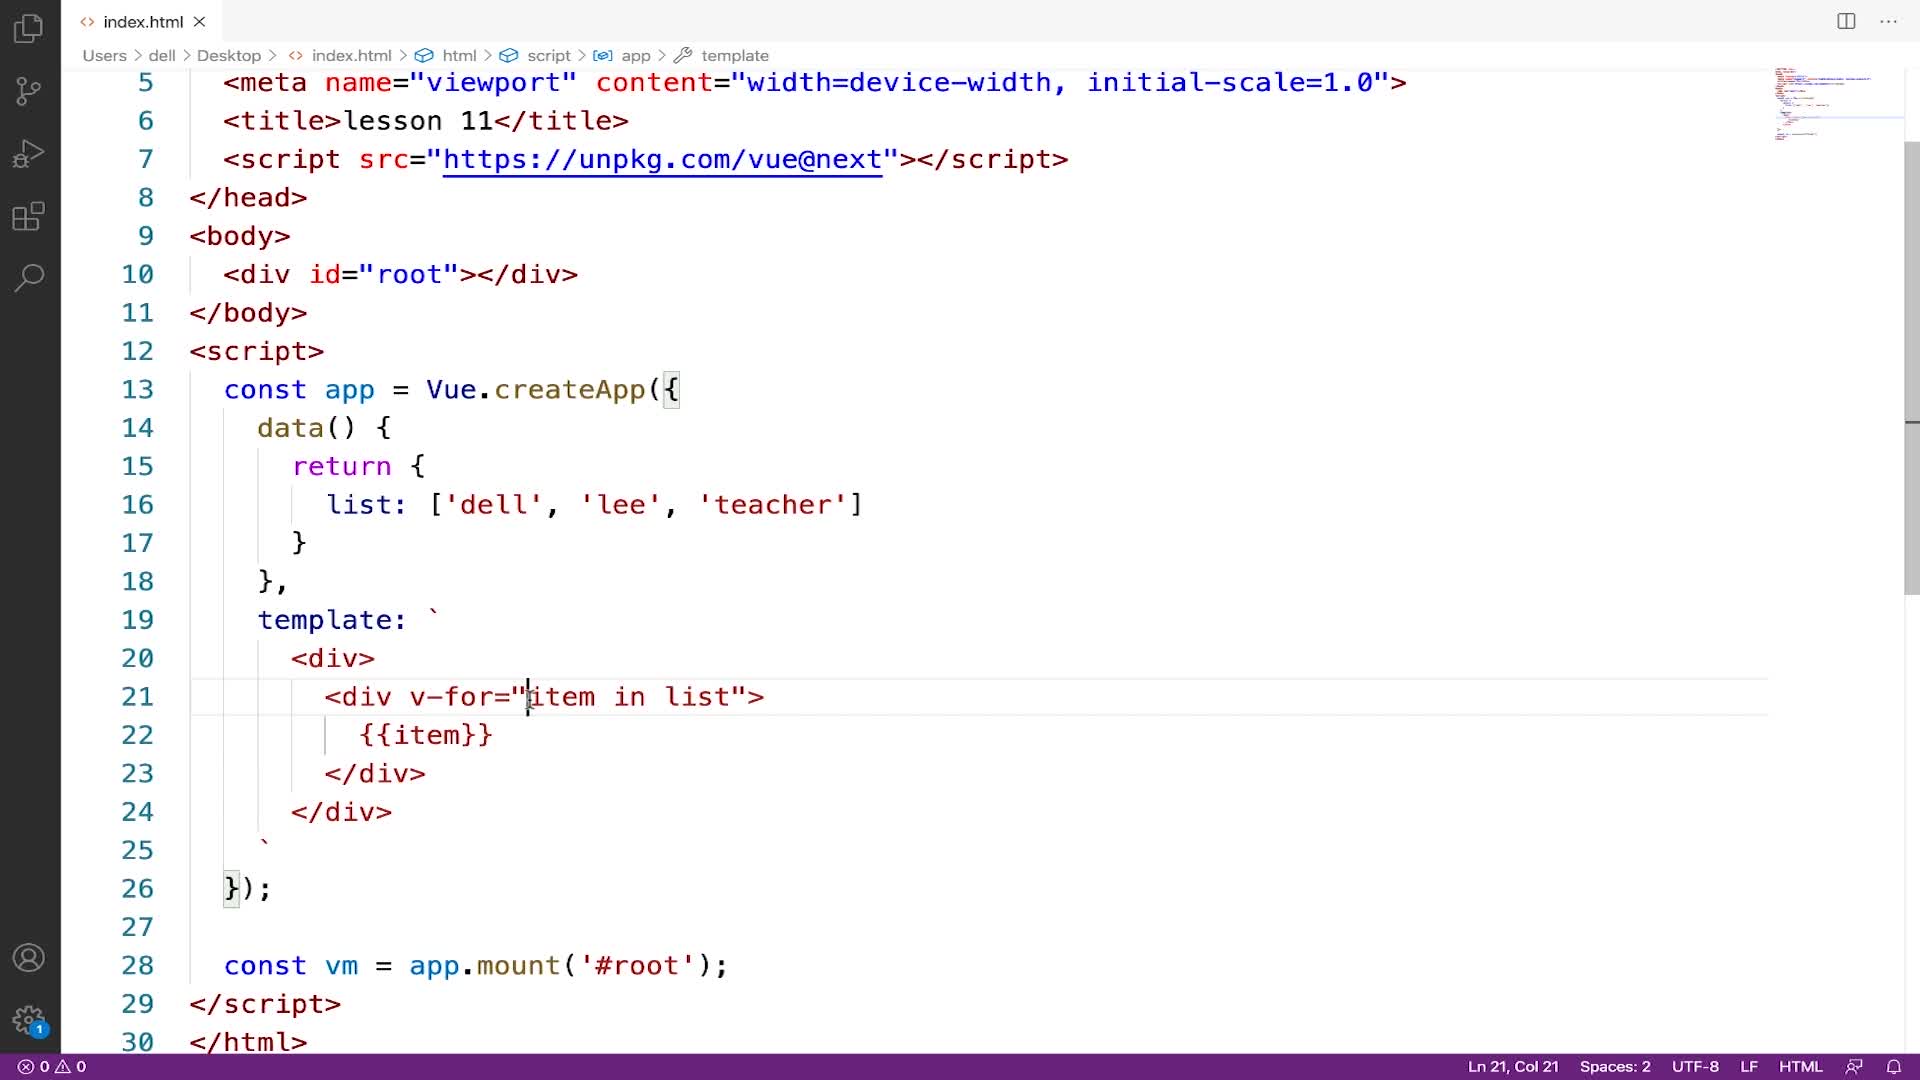
Task: Open the notifications bell in status bar
Action: (1893, 1066)
